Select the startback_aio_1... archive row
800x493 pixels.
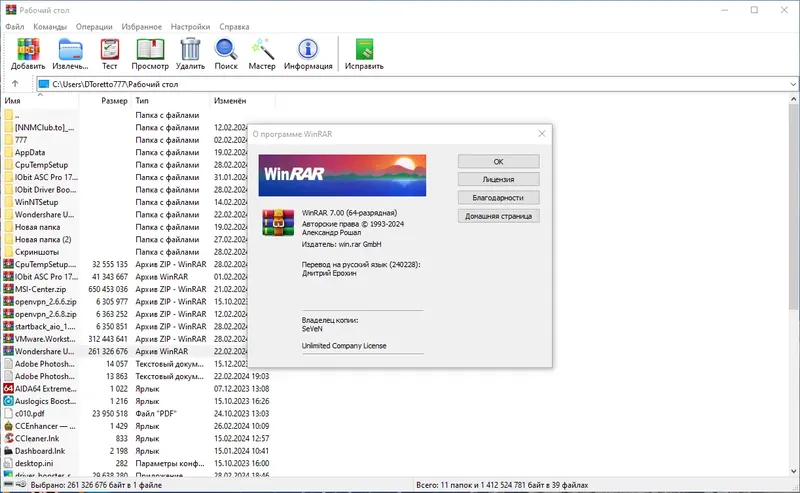click(125, 326)
